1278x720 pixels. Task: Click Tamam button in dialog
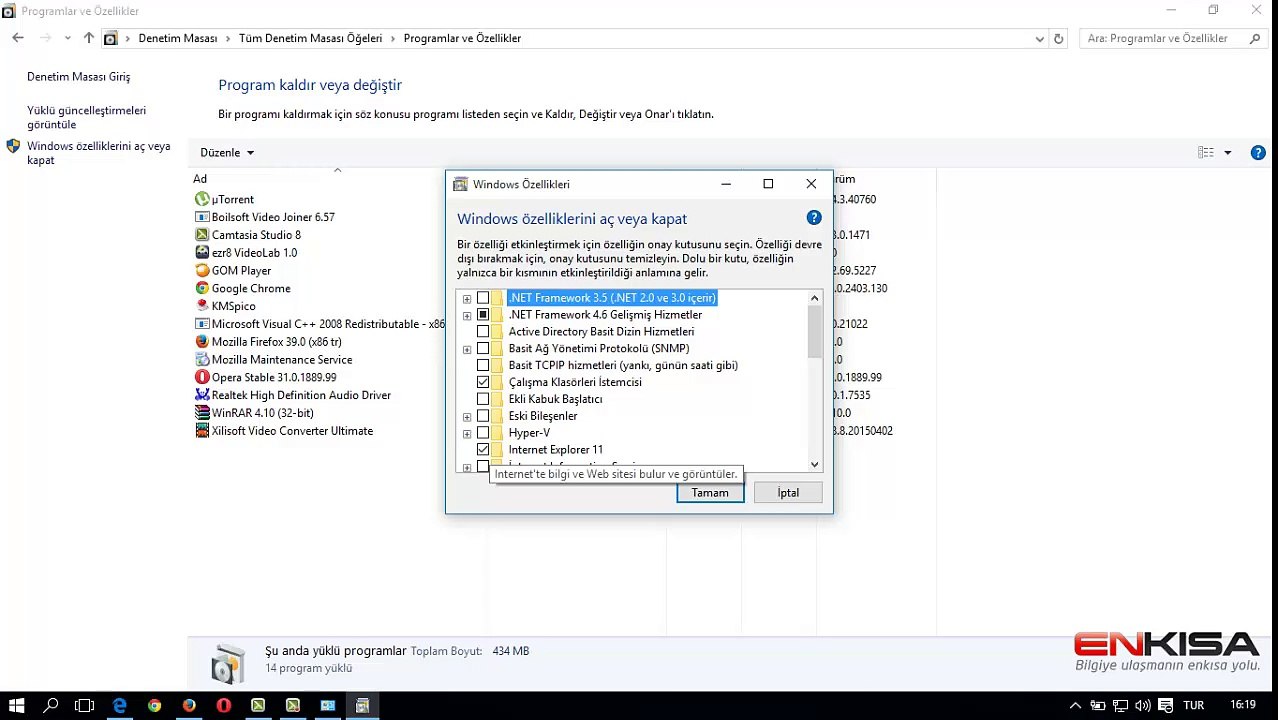pos(710,493)
